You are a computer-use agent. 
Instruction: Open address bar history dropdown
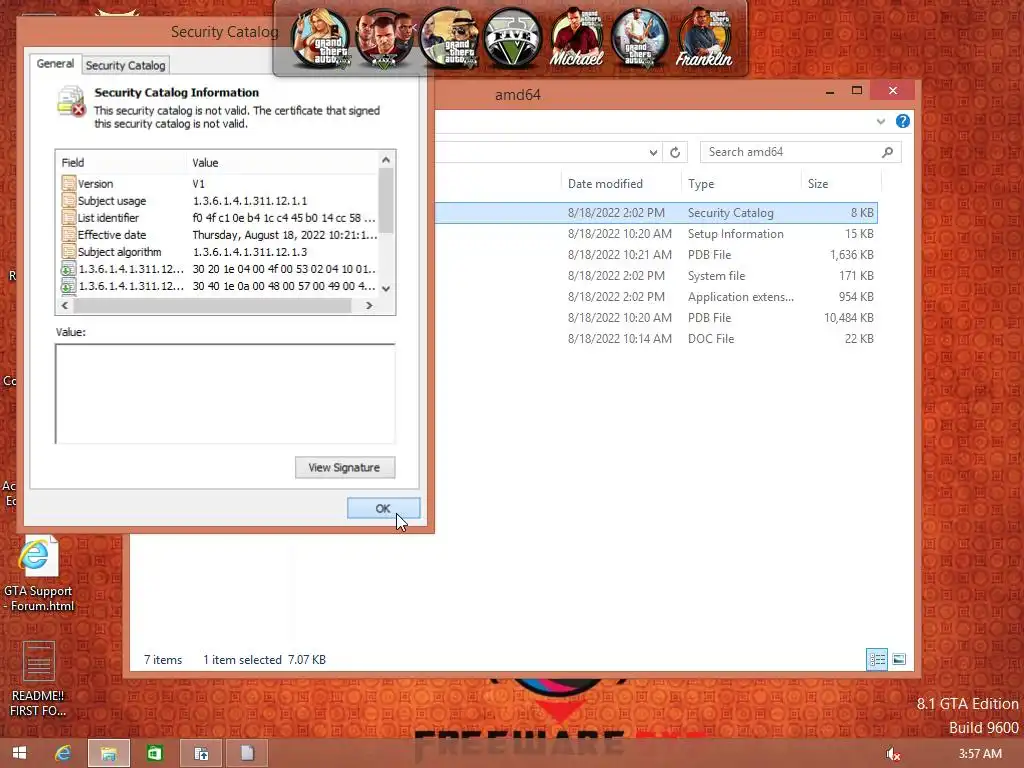[x=653, y=152]
